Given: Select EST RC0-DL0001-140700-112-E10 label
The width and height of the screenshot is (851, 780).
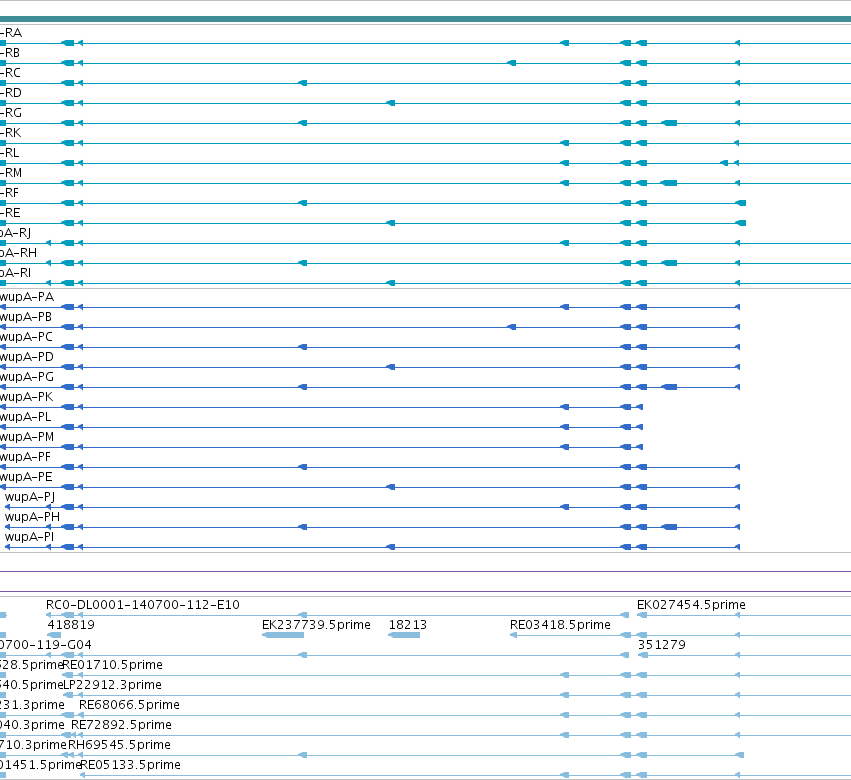Looking at the screenshot, I should click(x=143, y=605).
